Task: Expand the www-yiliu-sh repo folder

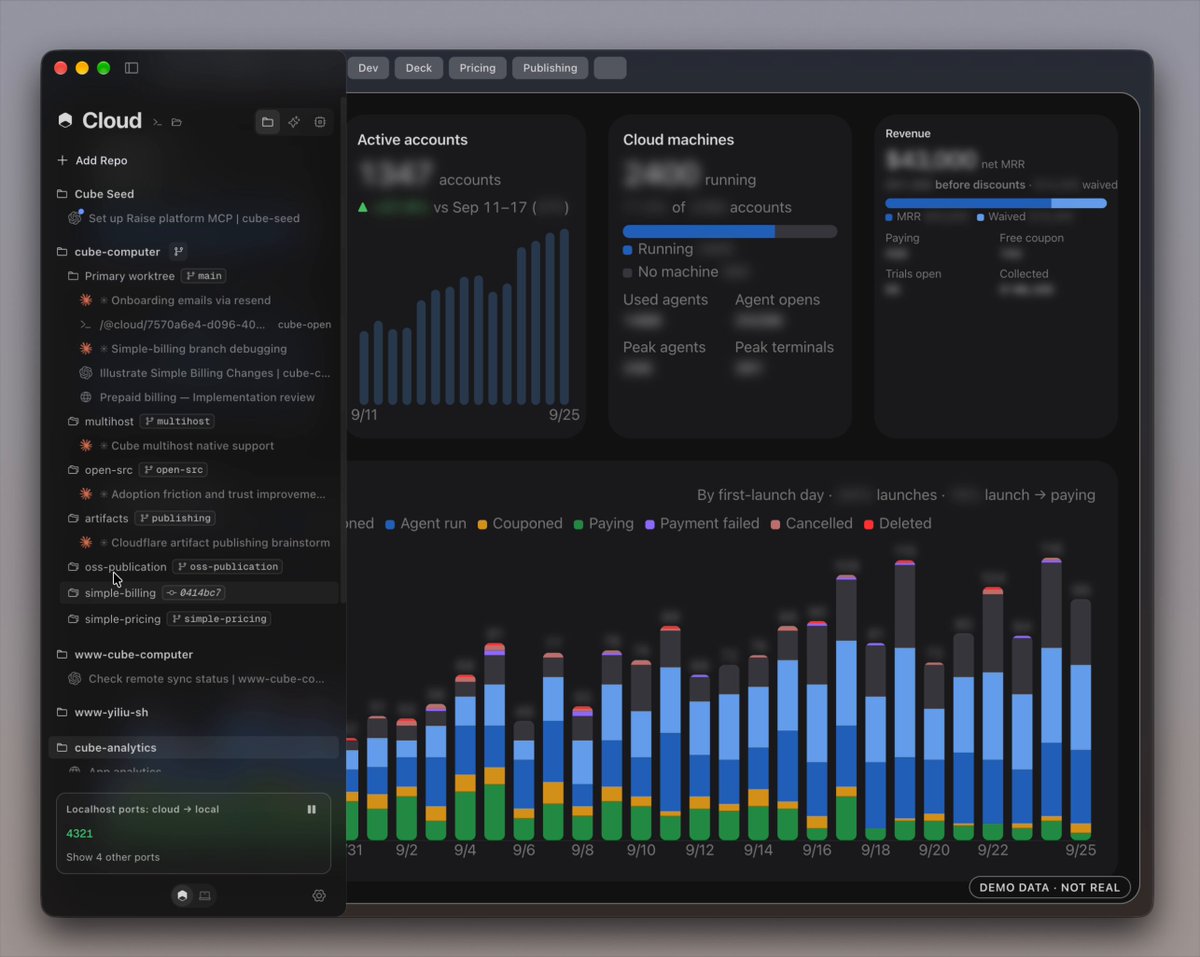Action: point(62,713)
